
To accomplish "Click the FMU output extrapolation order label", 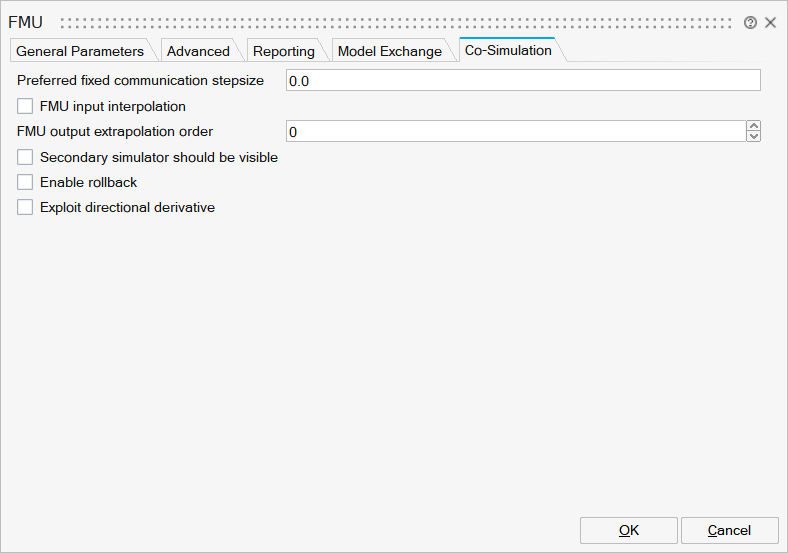I will [115, 131].
